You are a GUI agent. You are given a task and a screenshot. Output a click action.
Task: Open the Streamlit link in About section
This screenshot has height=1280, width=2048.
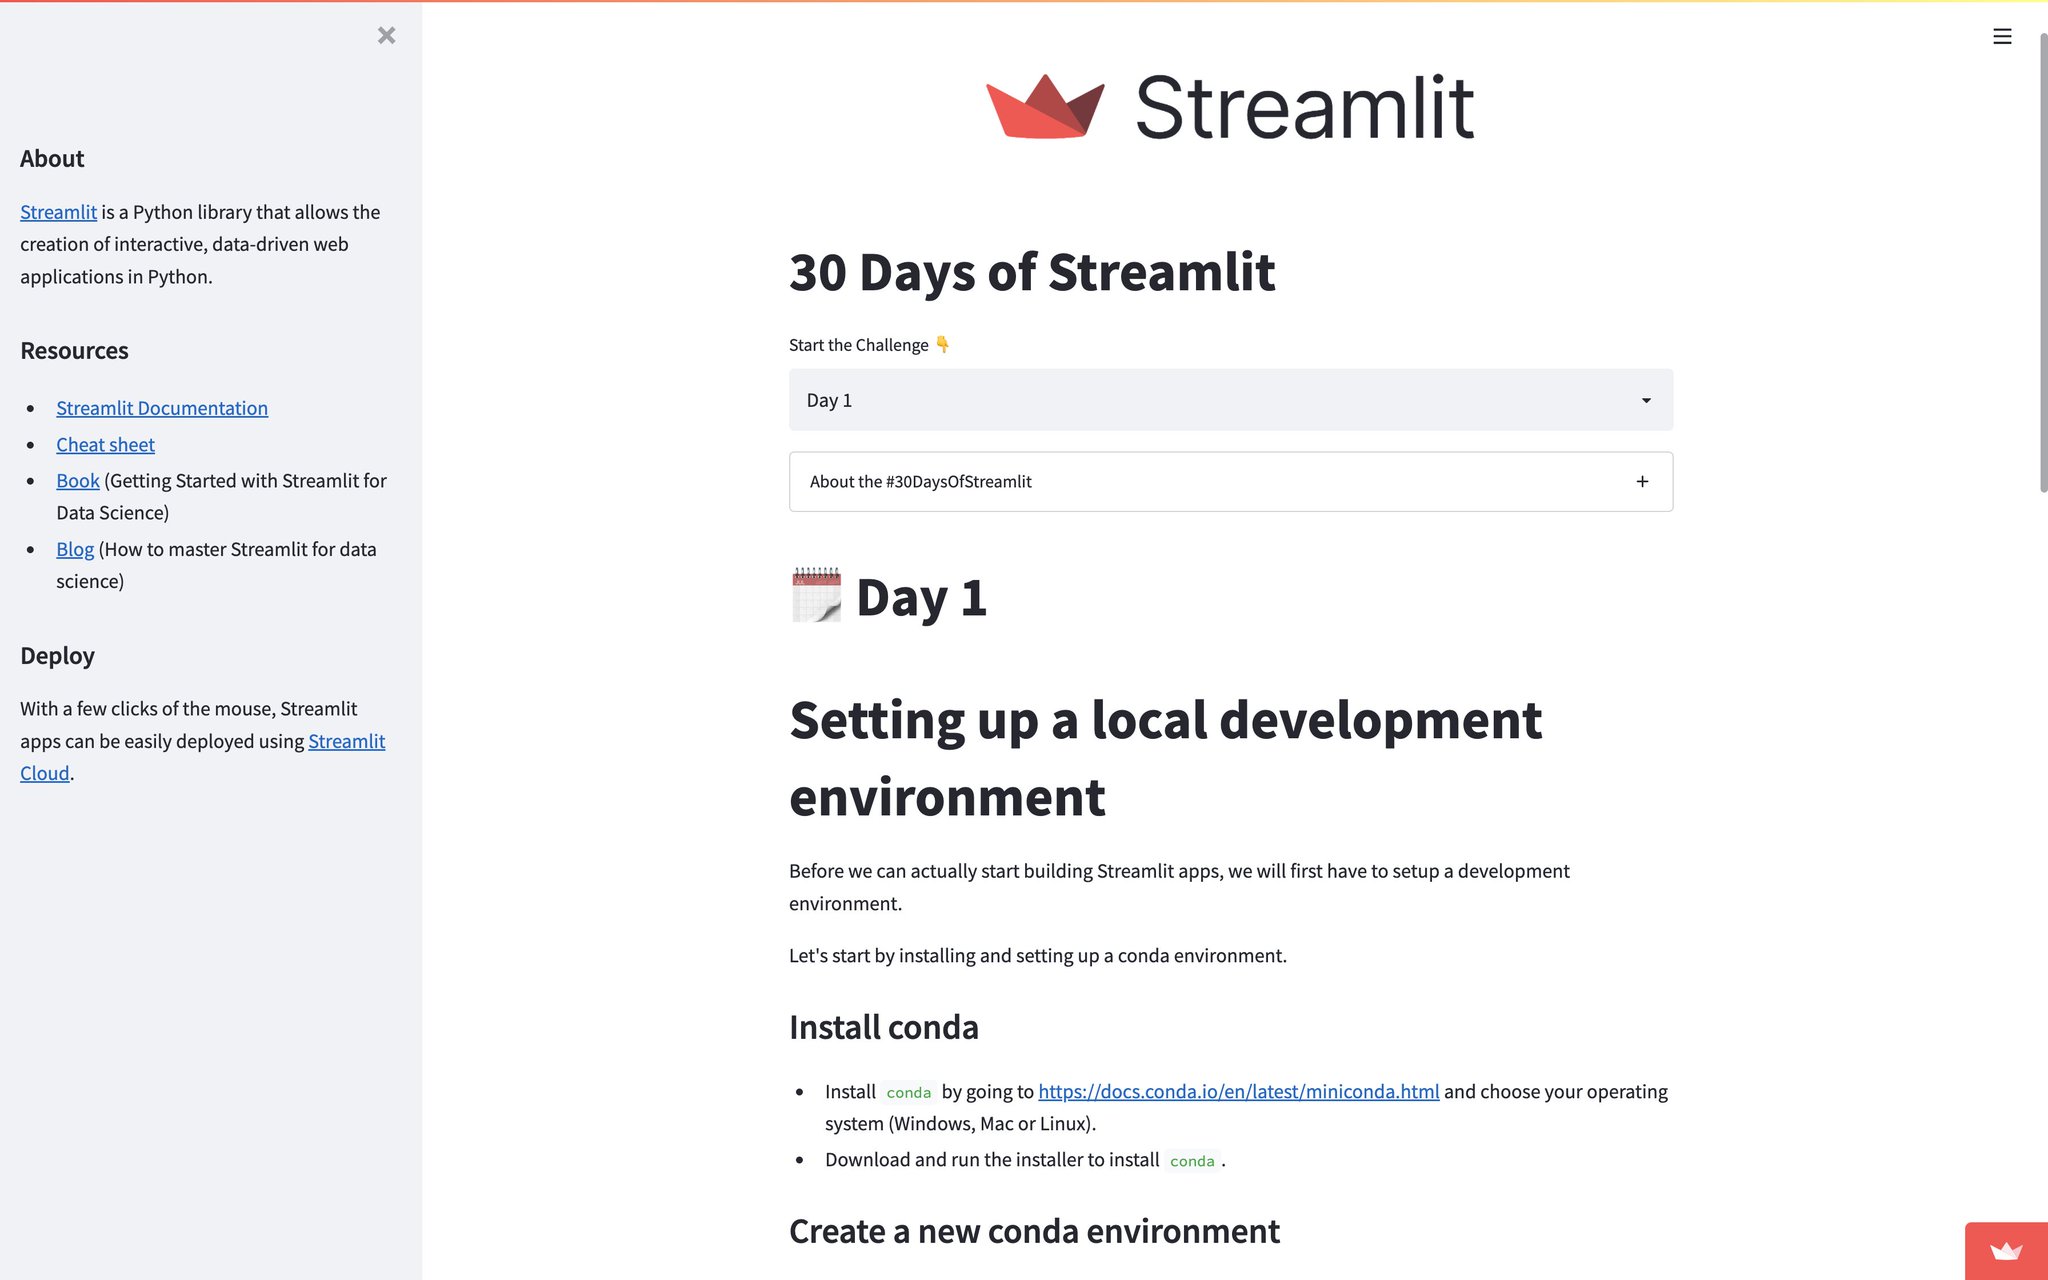coord(58,212)
